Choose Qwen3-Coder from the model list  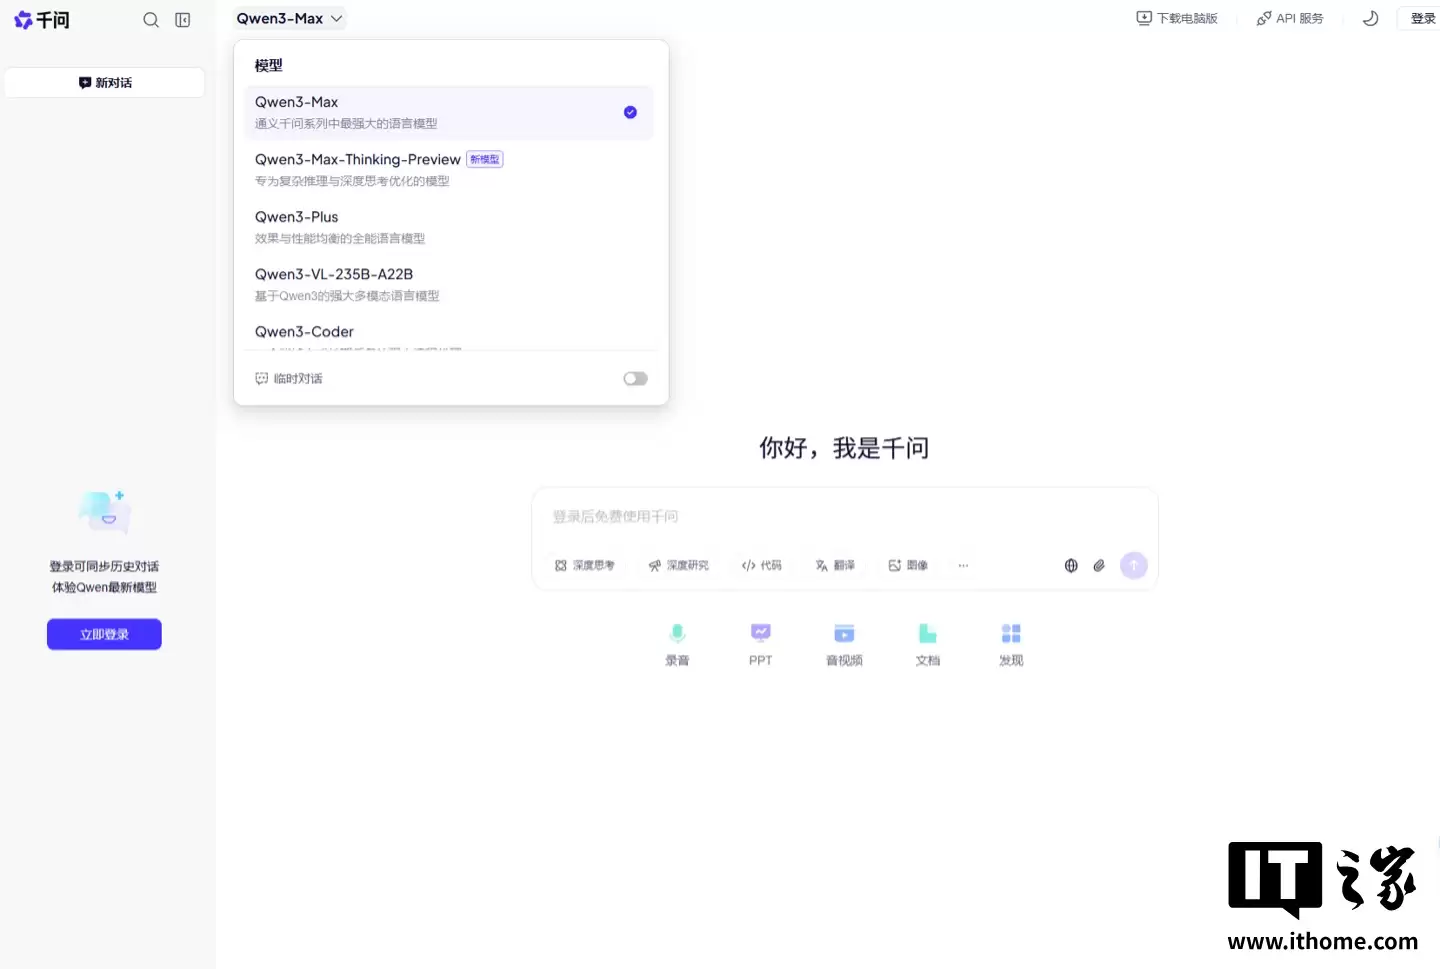[304, 331]
